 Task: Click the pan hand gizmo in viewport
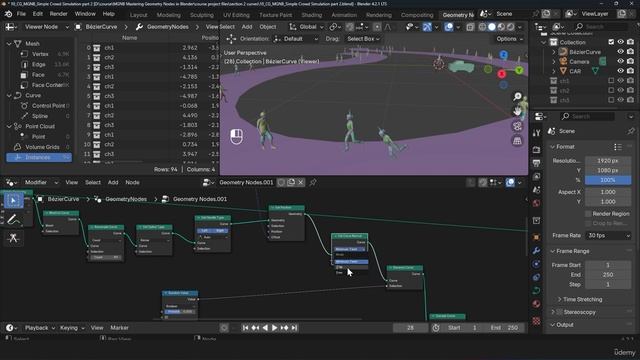[x=517, y=111]
